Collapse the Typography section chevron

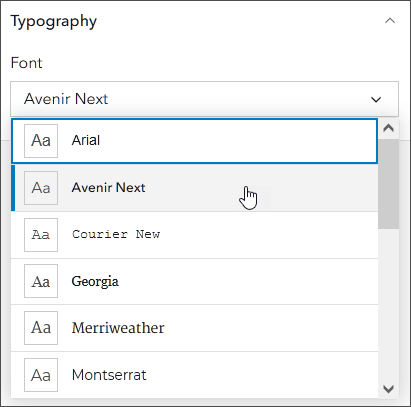pyautogui.click(x=390, y=21)
